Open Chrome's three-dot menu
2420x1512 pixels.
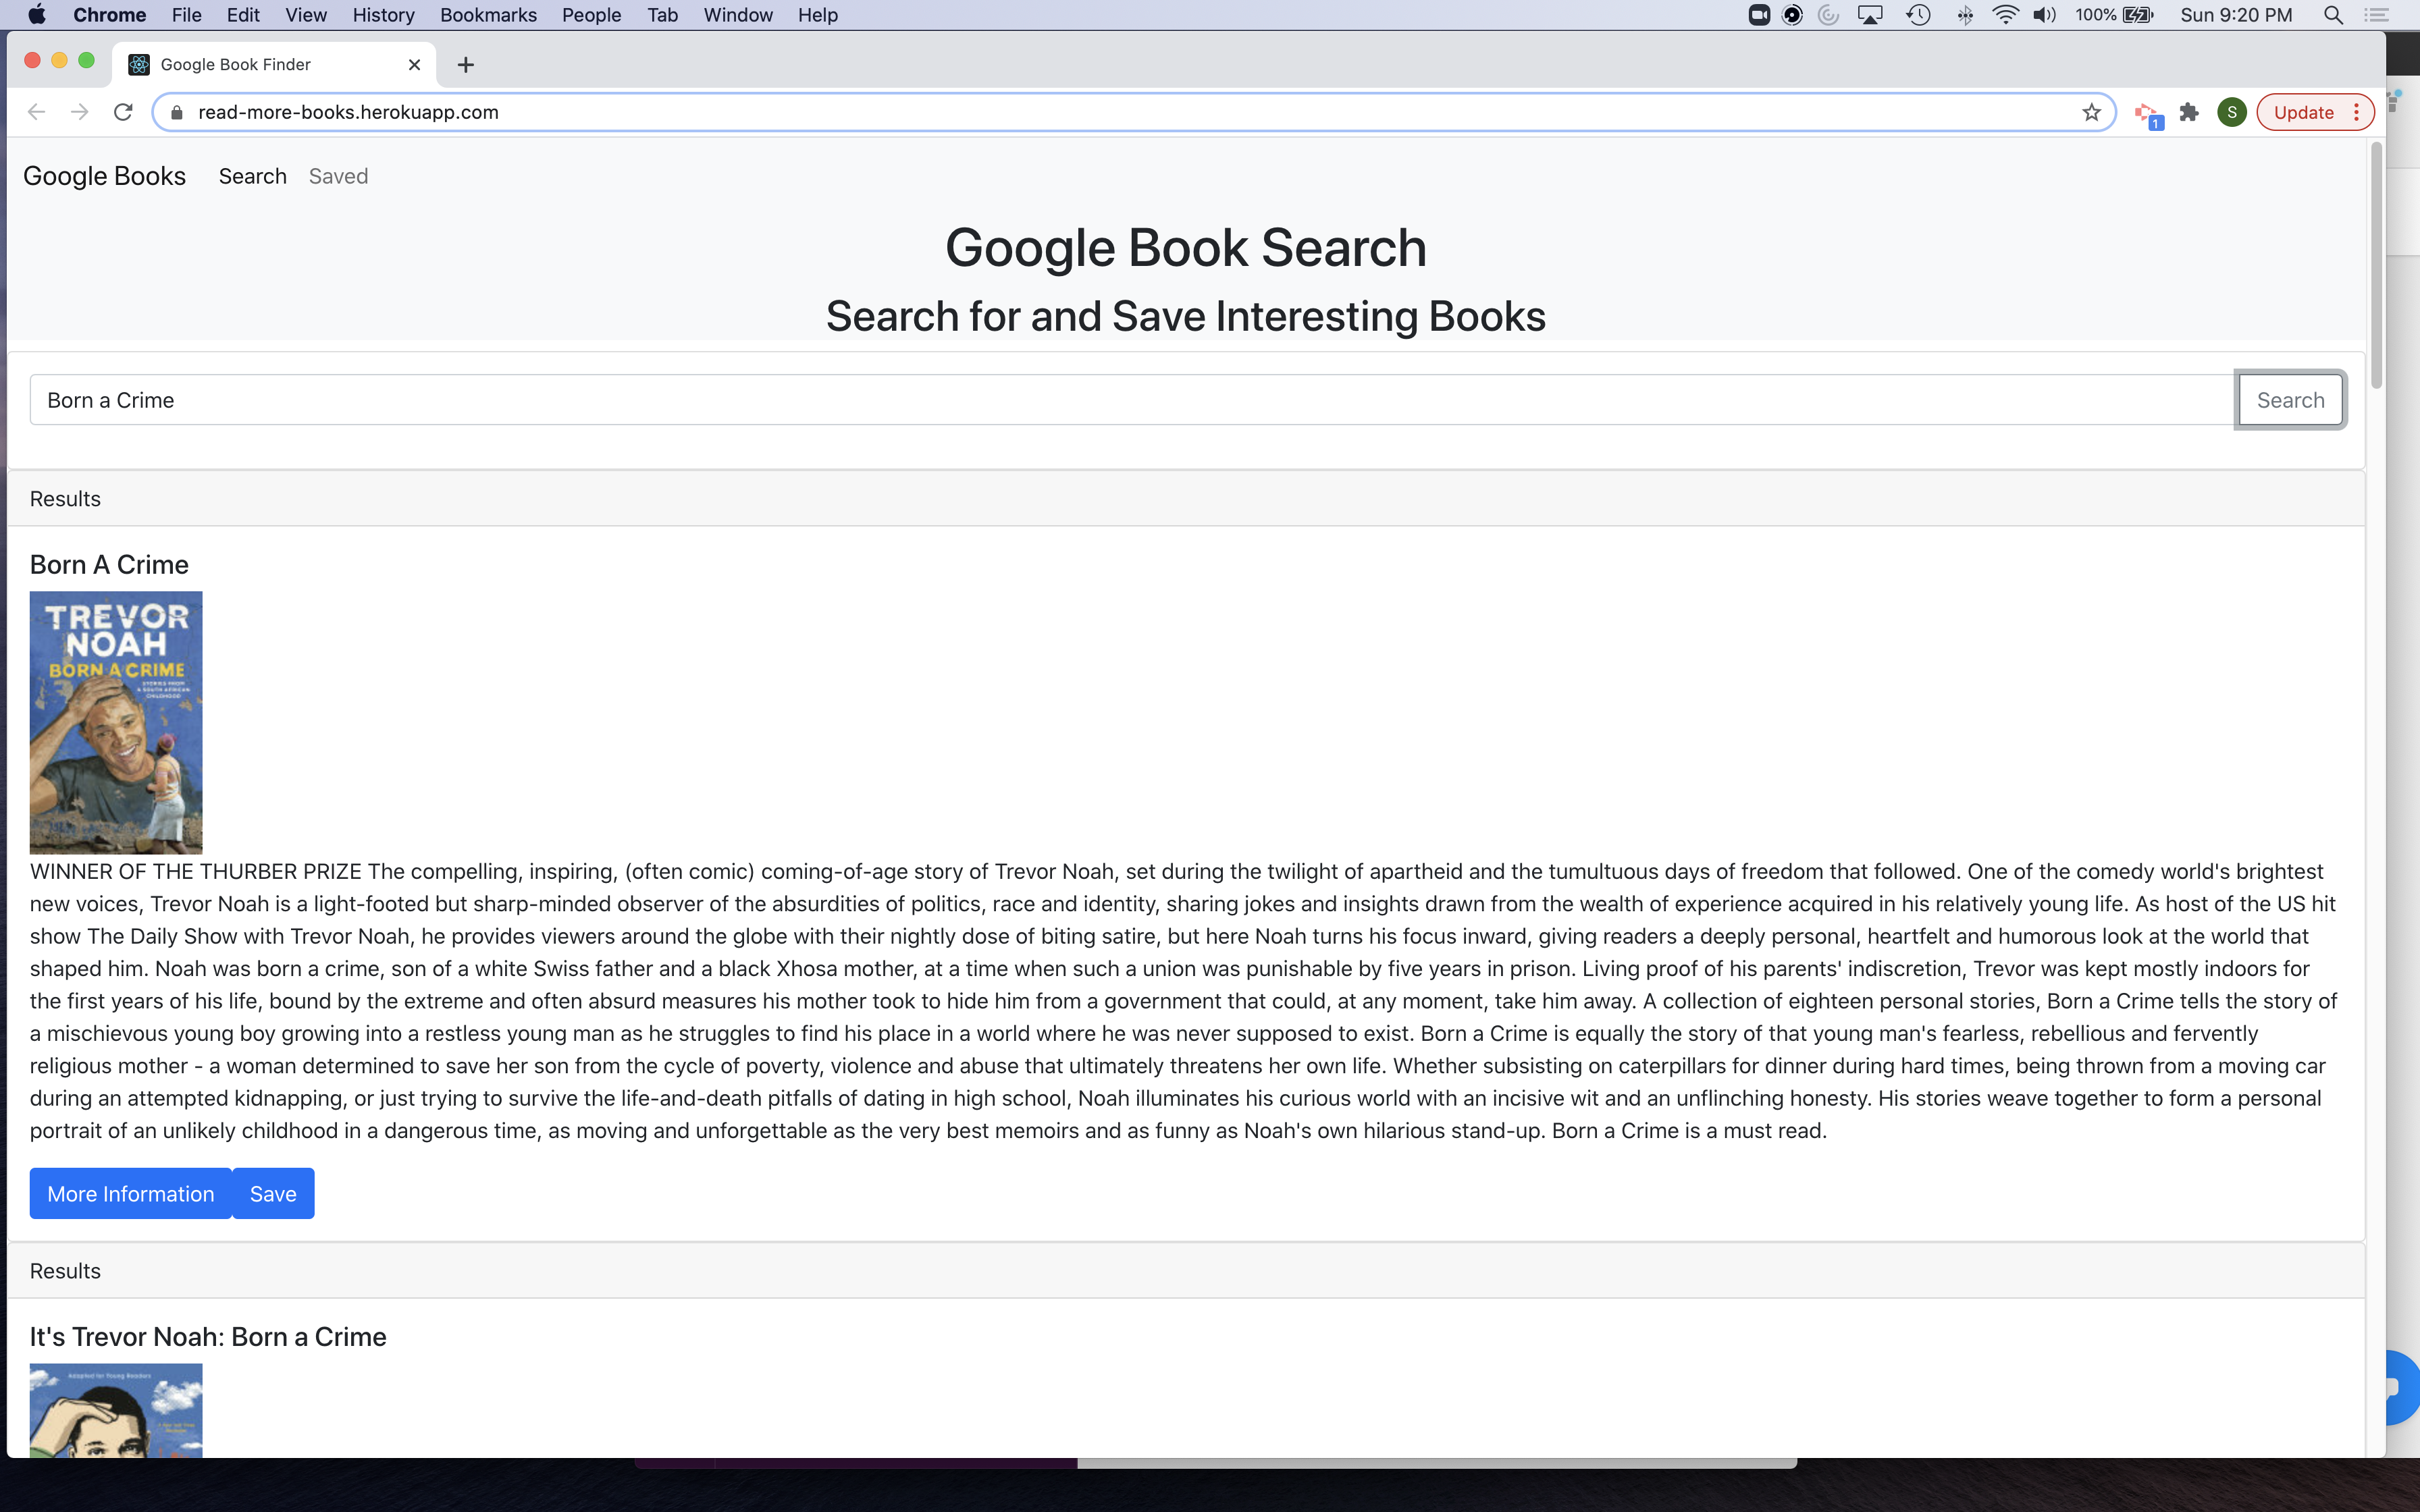click(2356, 111)
